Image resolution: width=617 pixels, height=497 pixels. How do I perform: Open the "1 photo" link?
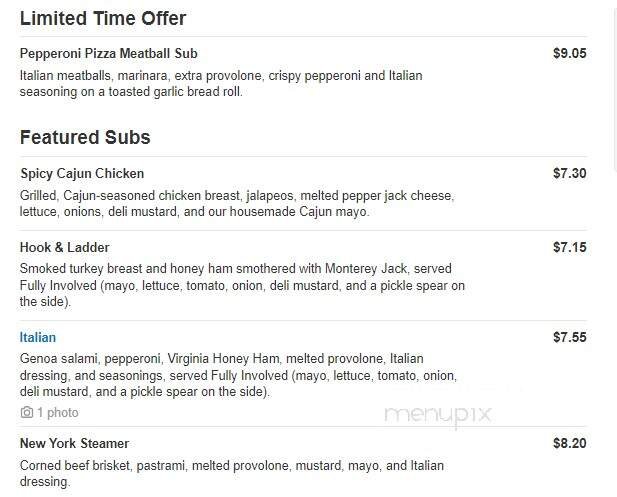tap(57, 413)
